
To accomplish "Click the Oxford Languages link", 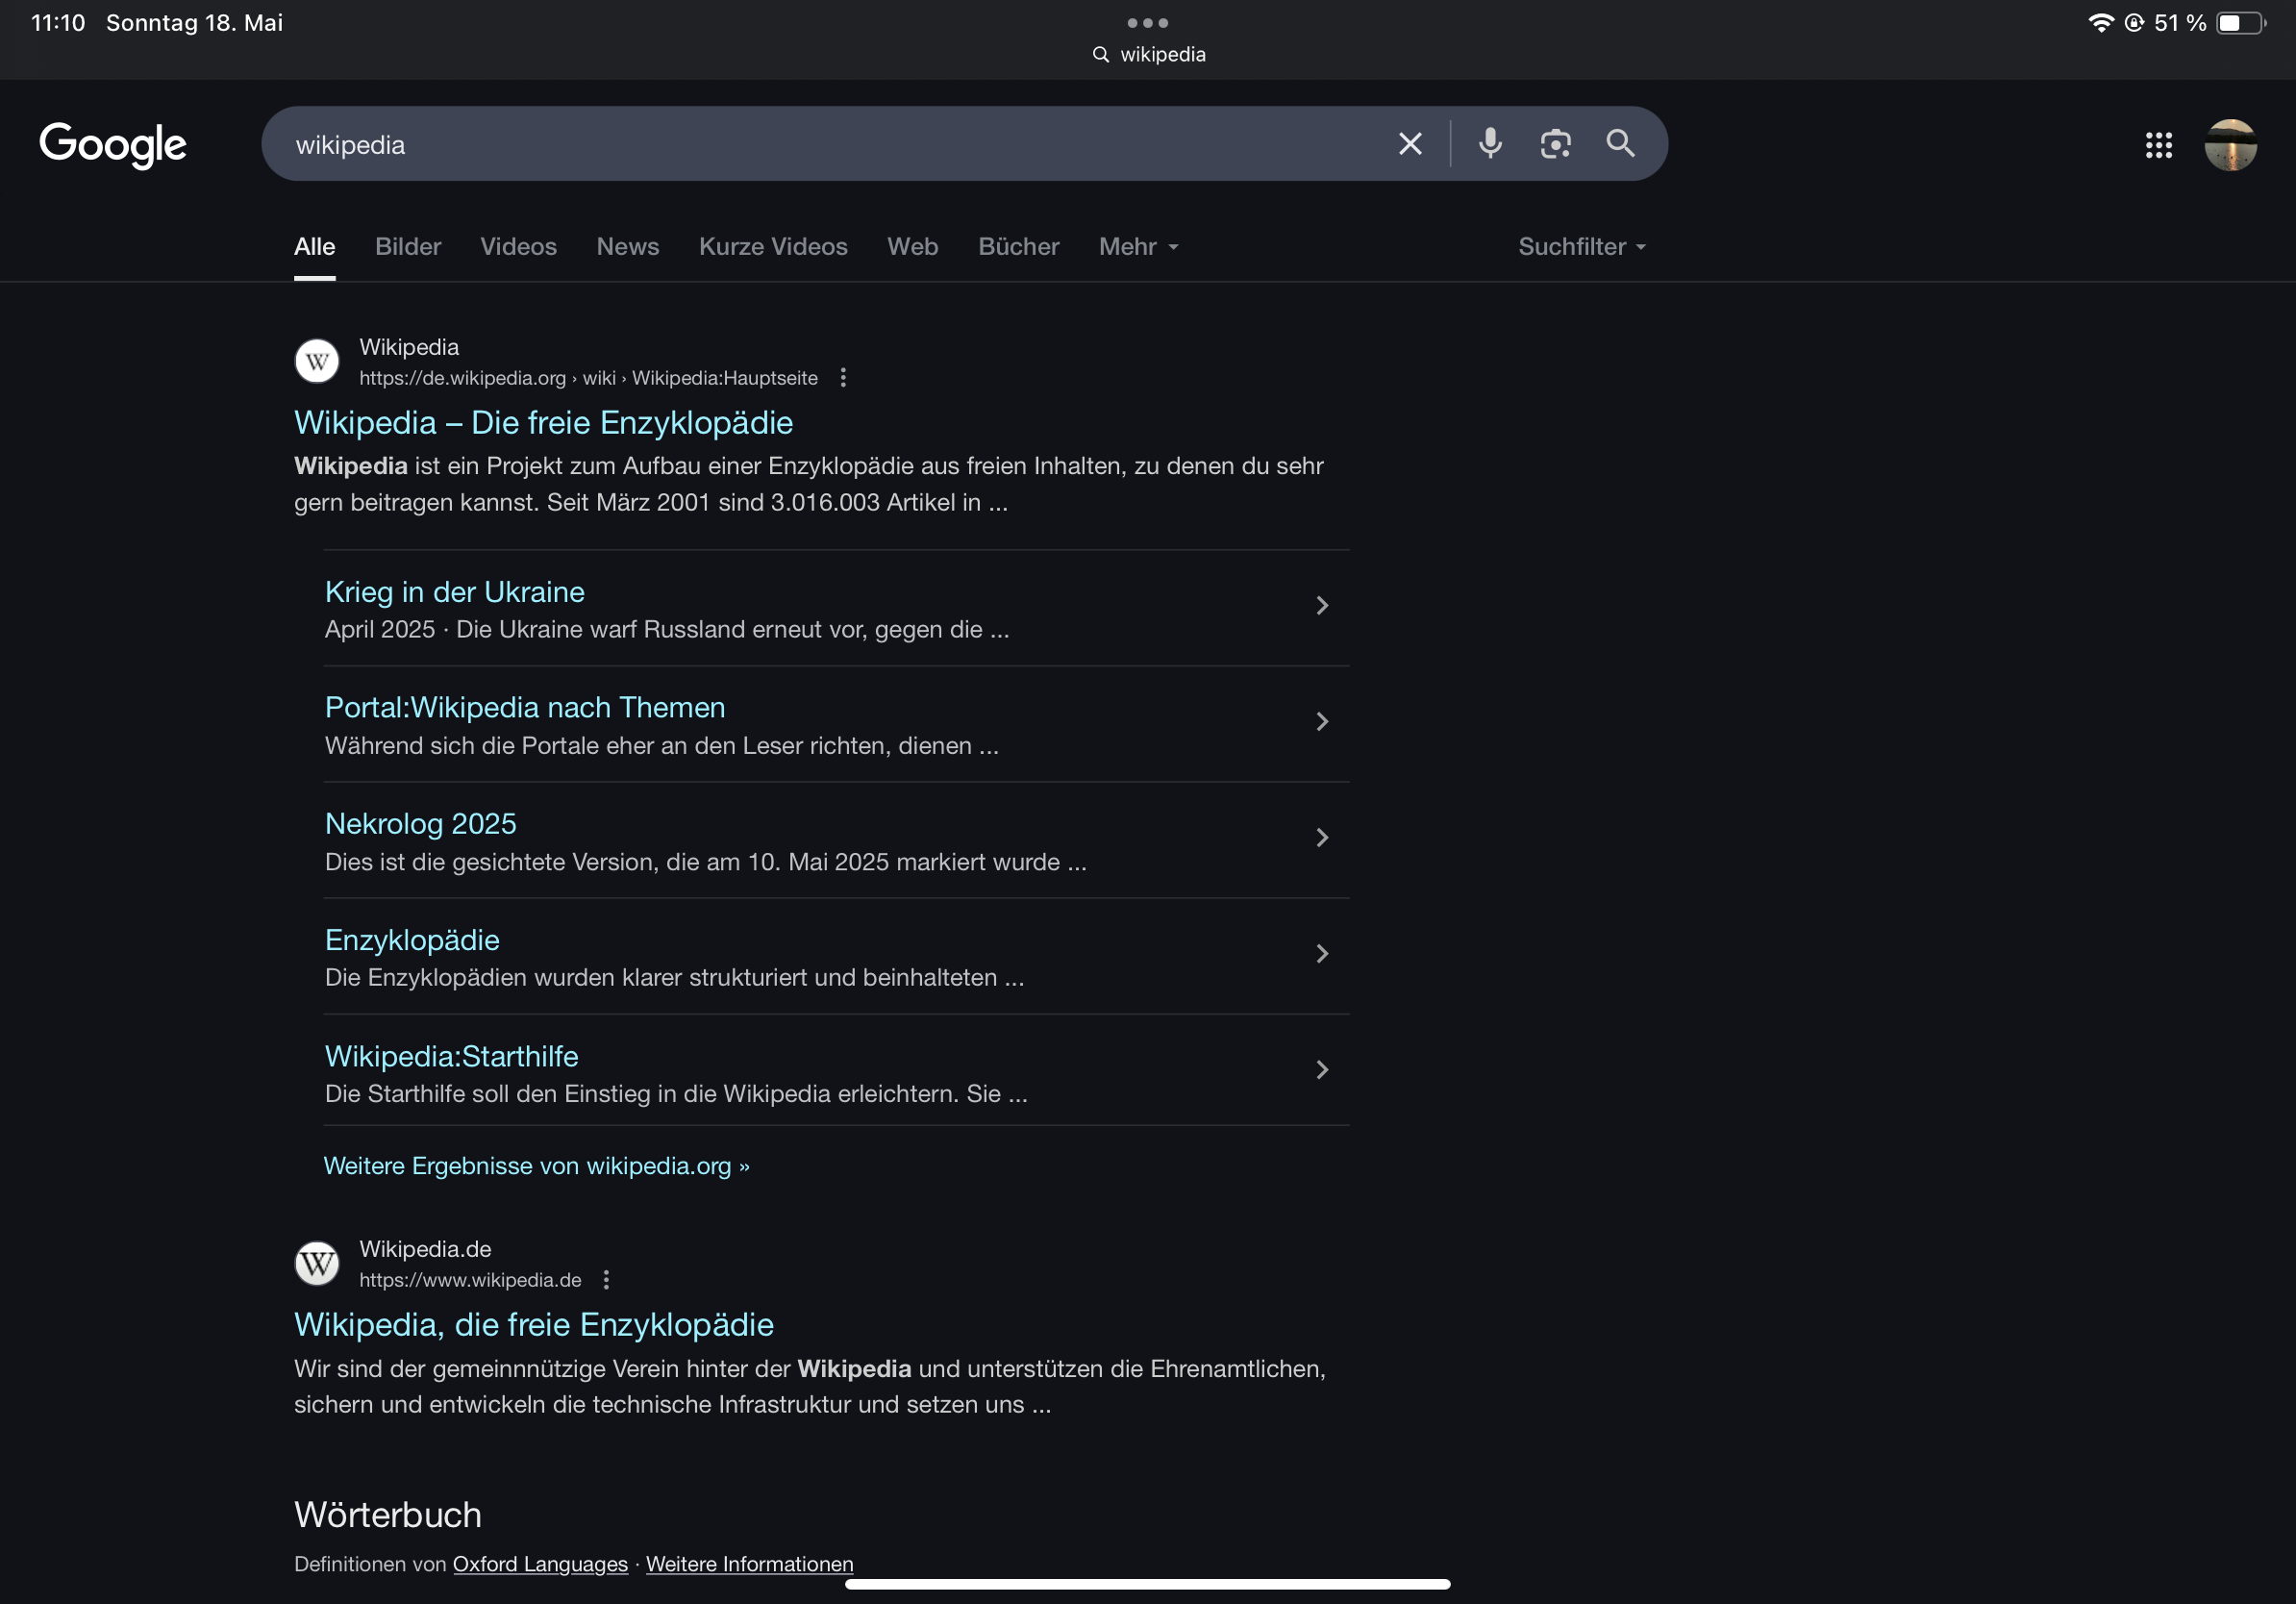I will (540, 1564).
